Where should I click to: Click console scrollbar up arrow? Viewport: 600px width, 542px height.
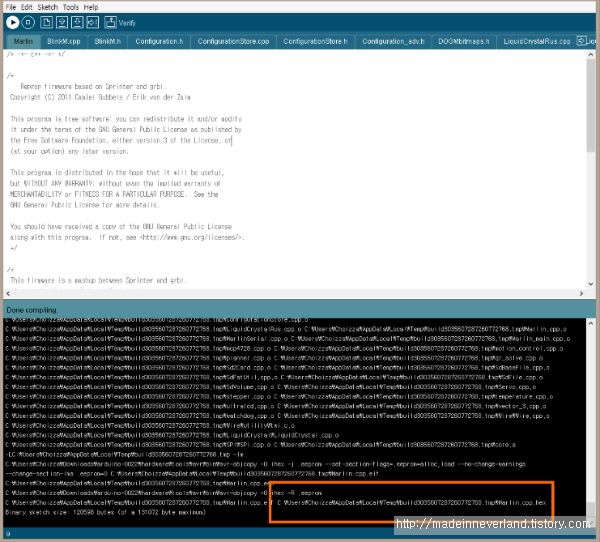[591, 323]
